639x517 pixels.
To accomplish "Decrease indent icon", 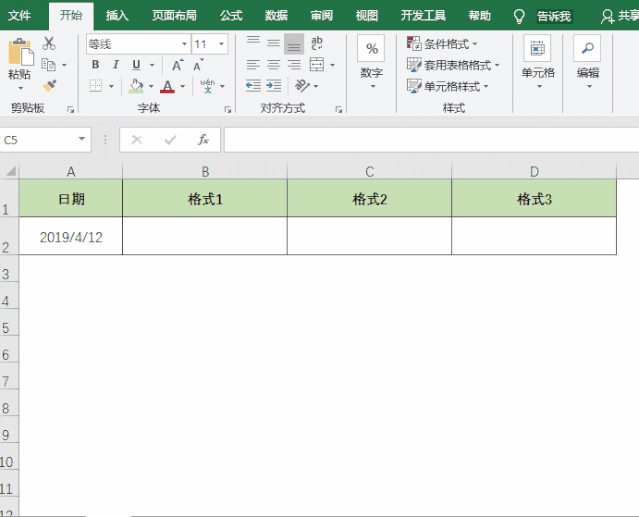I will (253, 86).
